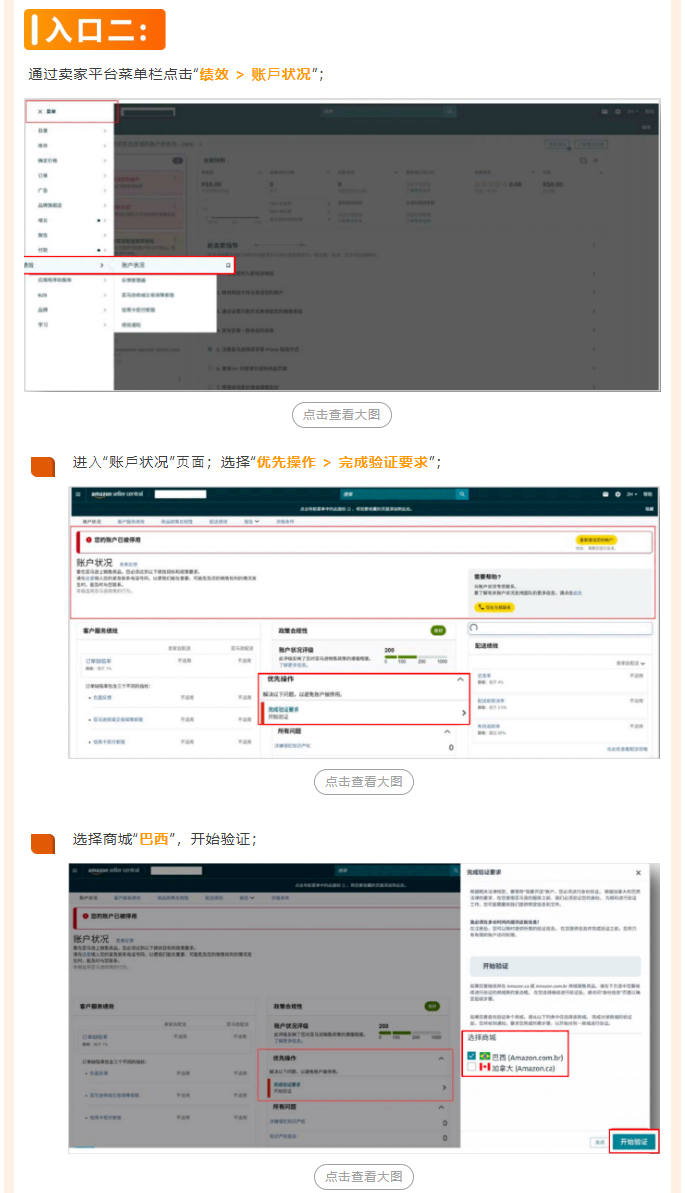
Task: Click the teal 开始验证 button
Action: (634, 1141)
